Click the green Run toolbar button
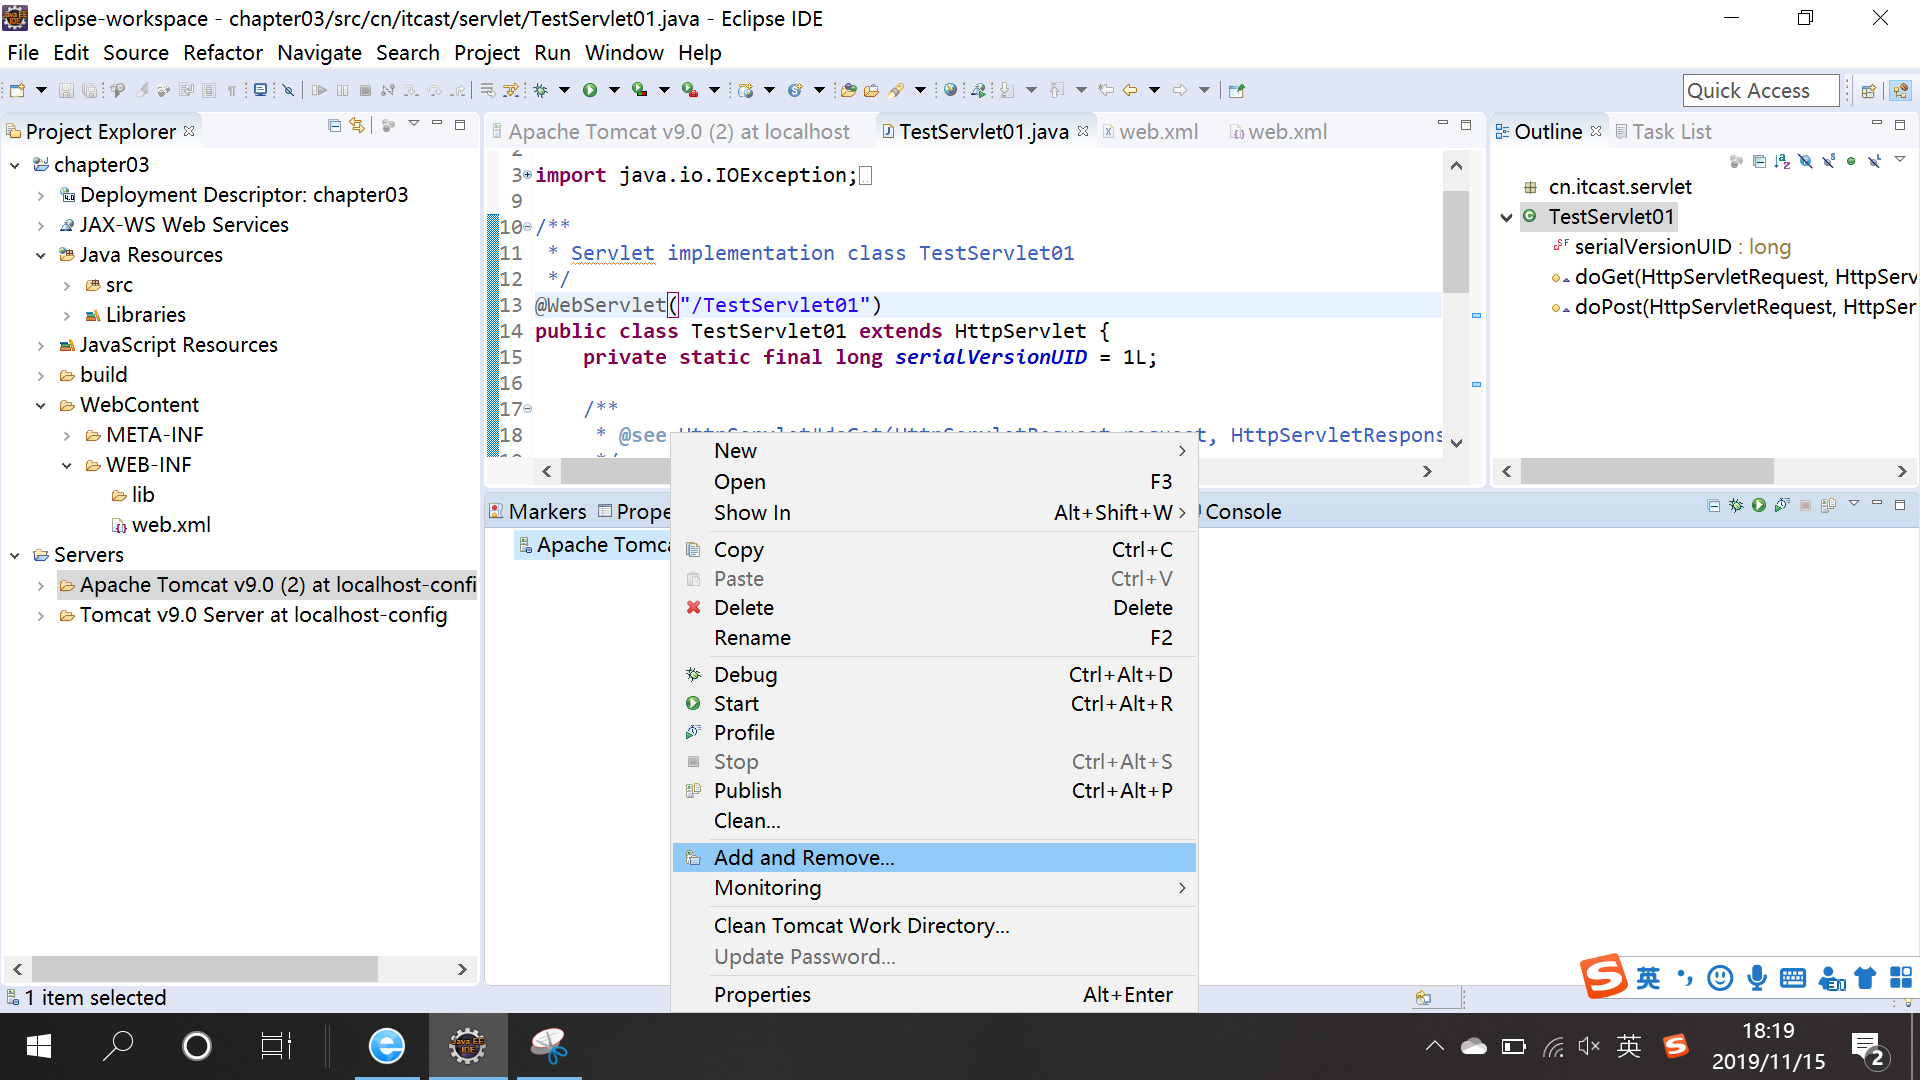 (590, 90)
